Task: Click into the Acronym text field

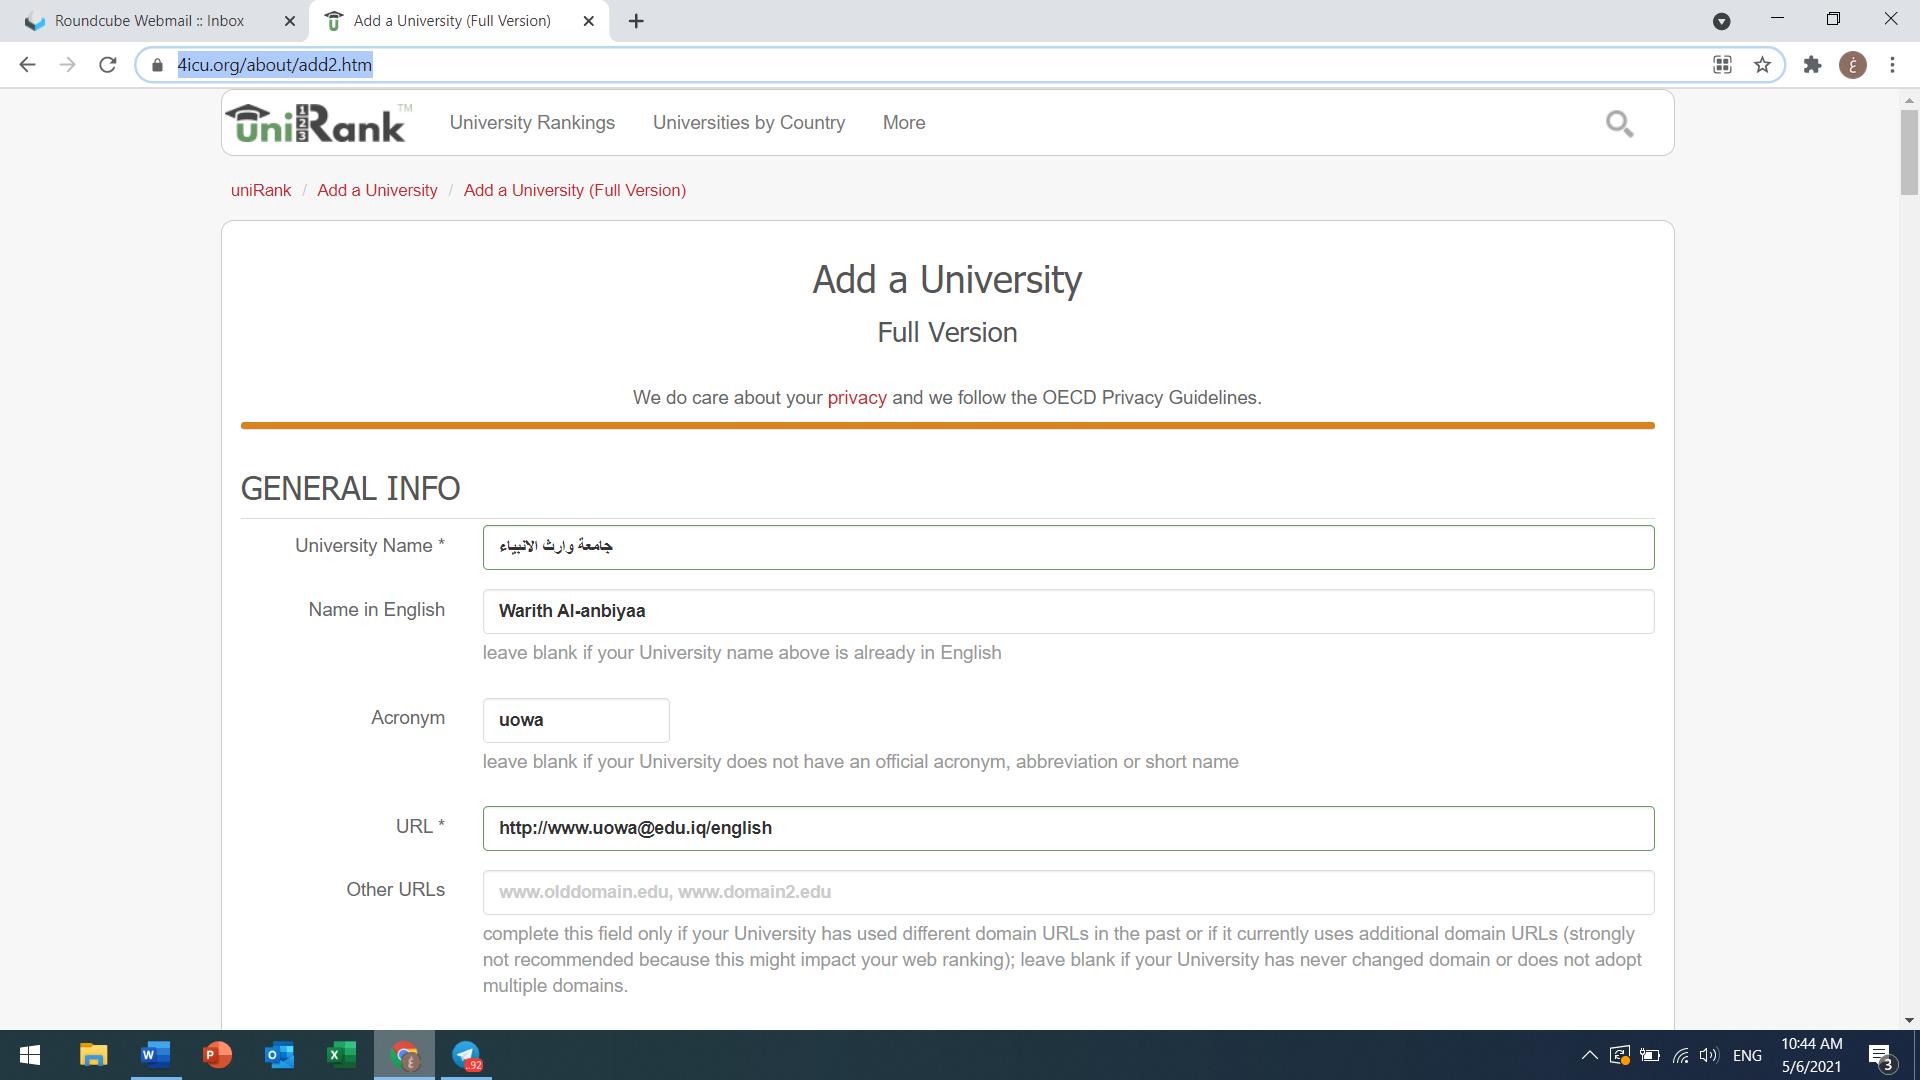Action: pyautogui.click(x=575, y=720)
